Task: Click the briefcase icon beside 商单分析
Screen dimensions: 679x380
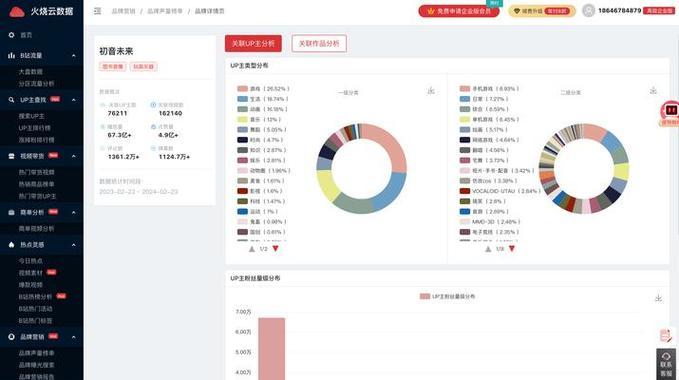Action: 11,213
